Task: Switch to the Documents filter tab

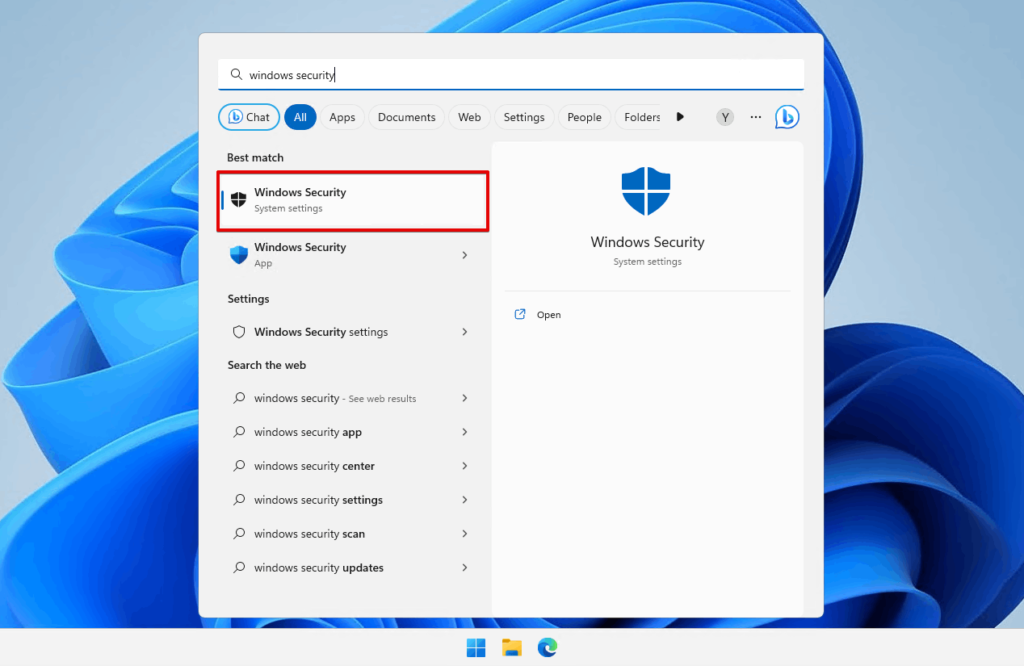Action: [x=406, y=117]
